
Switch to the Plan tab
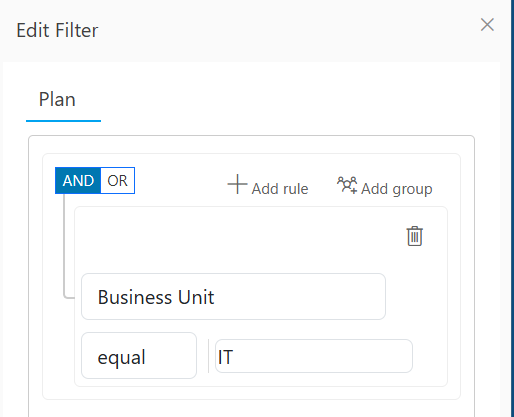(57, 99)
